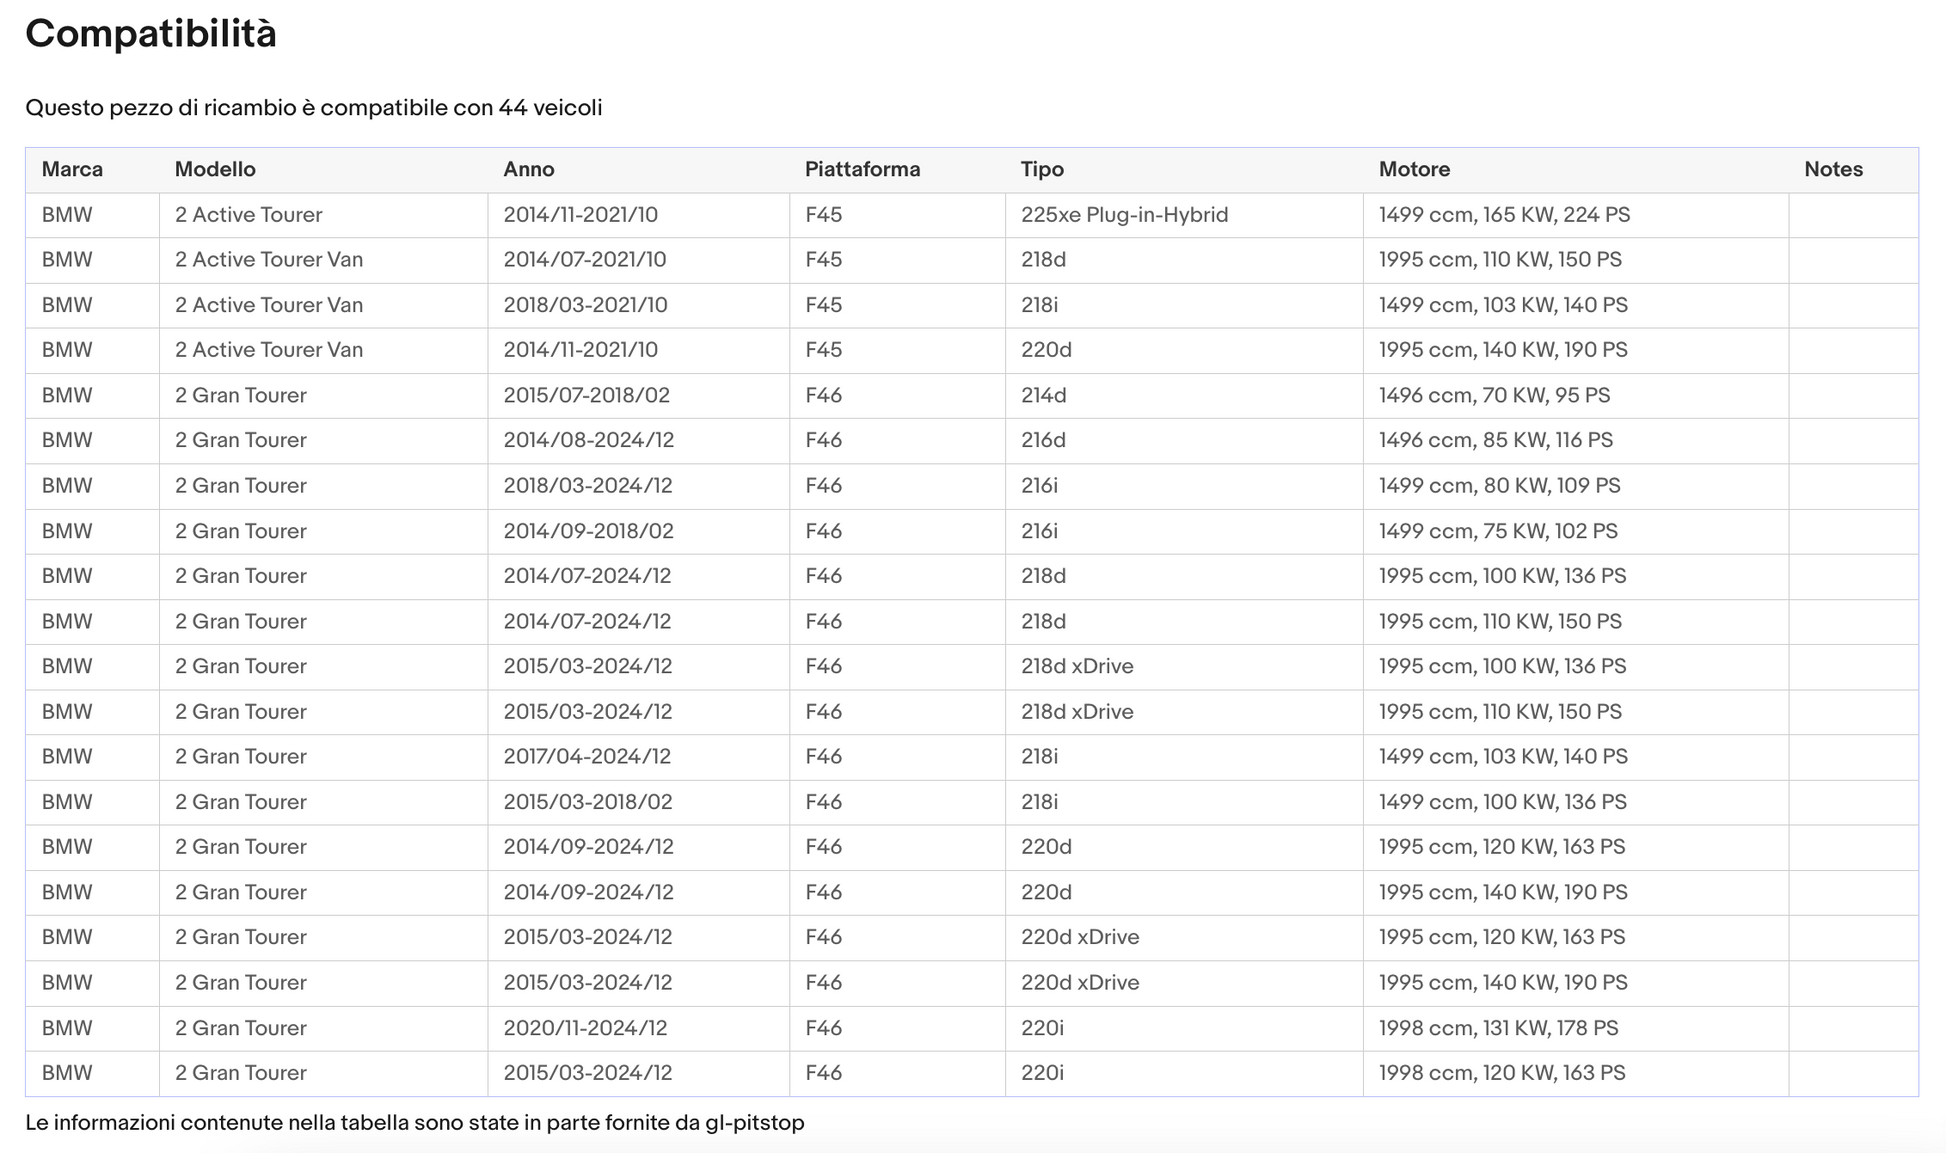Click the 44 veicoli compatibility text
Image resolution: width=1946 pixels, height=1153 pixels.
click(550, 108)
